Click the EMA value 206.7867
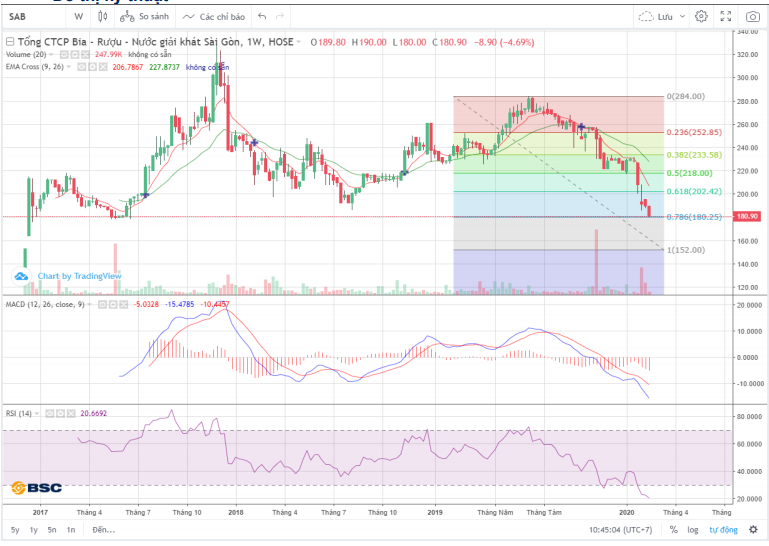 [128, 67]
